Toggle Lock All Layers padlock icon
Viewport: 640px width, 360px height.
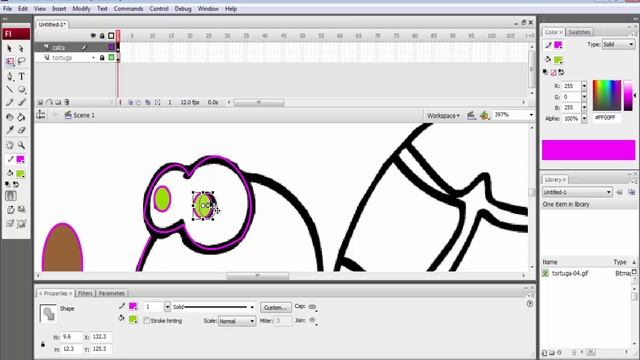(x=102, y=36)
